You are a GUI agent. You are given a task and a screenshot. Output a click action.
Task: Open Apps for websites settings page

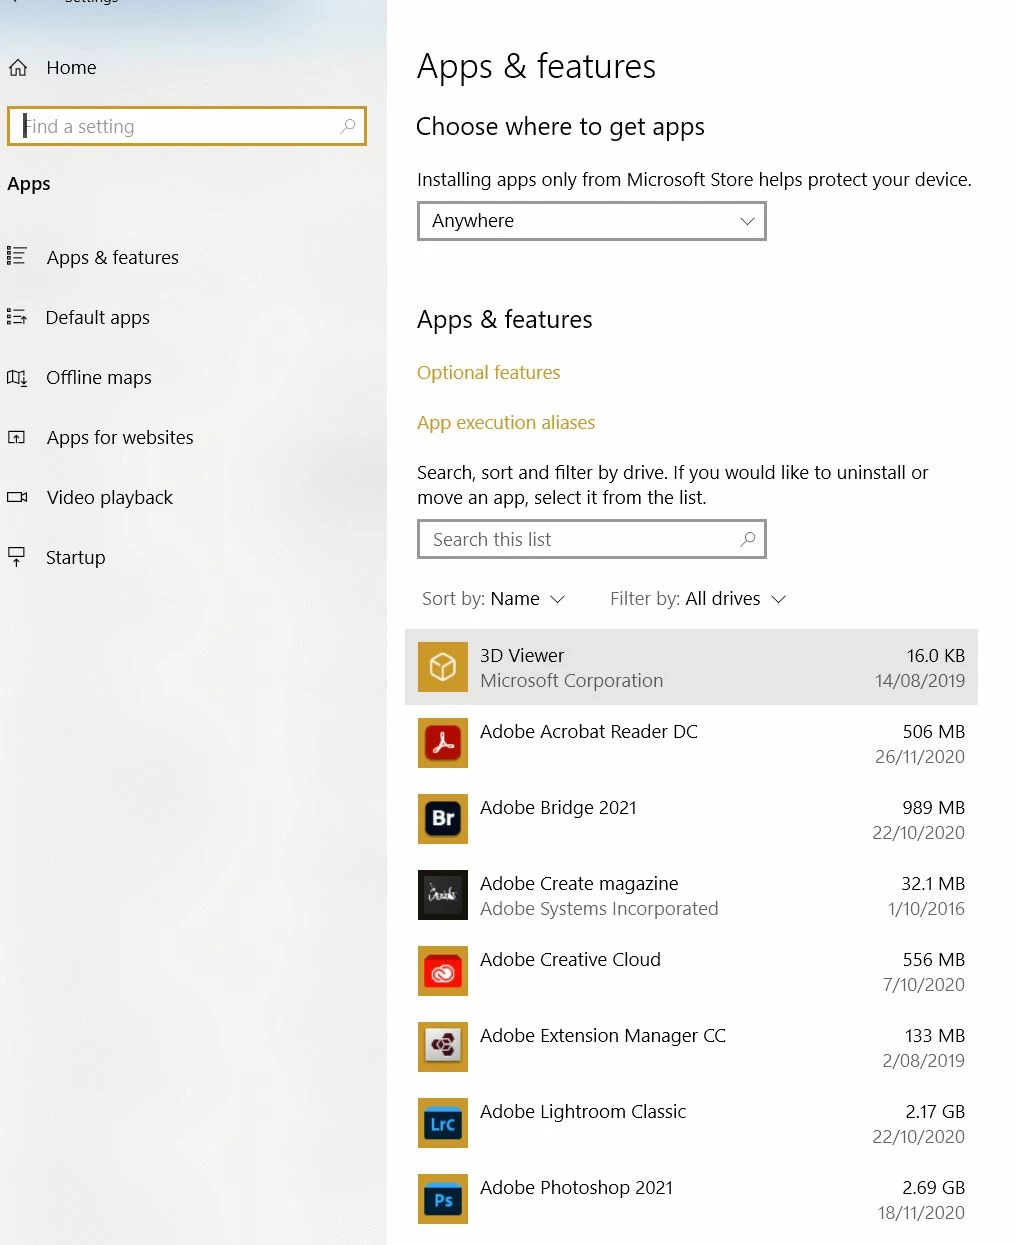click(x=120, y=437)
